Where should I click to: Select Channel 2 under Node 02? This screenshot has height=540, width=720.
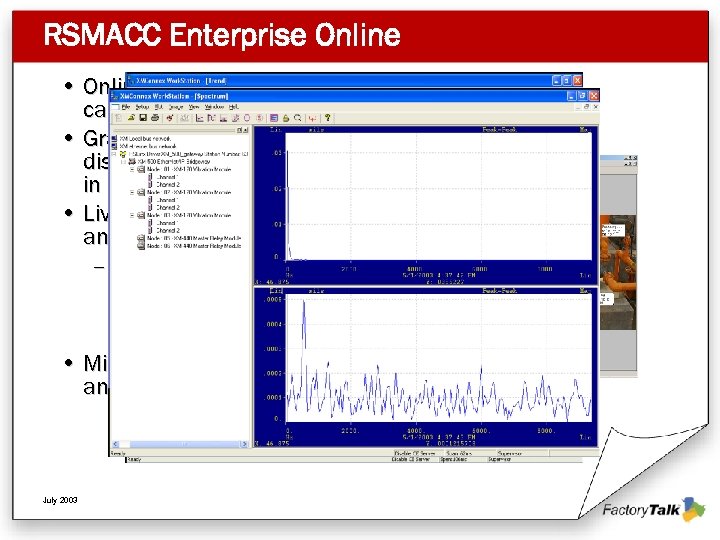point(168,208)
